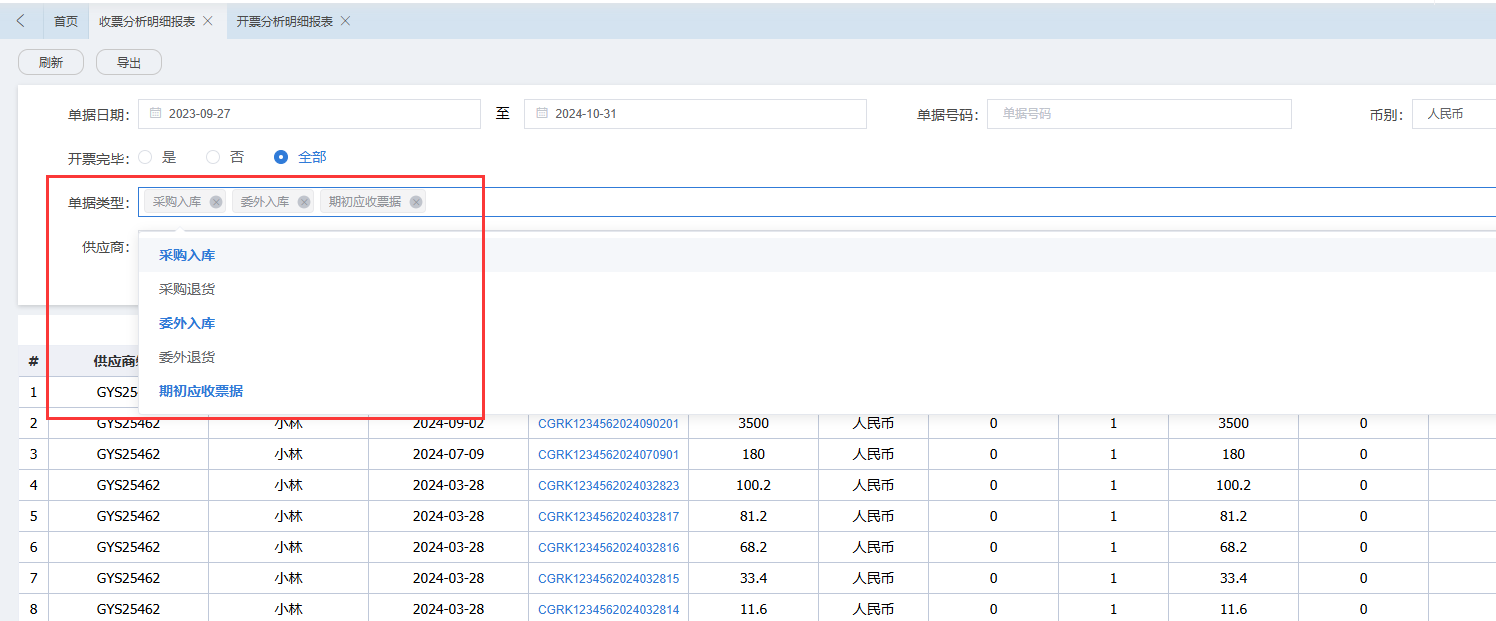
Task: Choose 委外退货 in the dropdown list
Action: (187, 357)
